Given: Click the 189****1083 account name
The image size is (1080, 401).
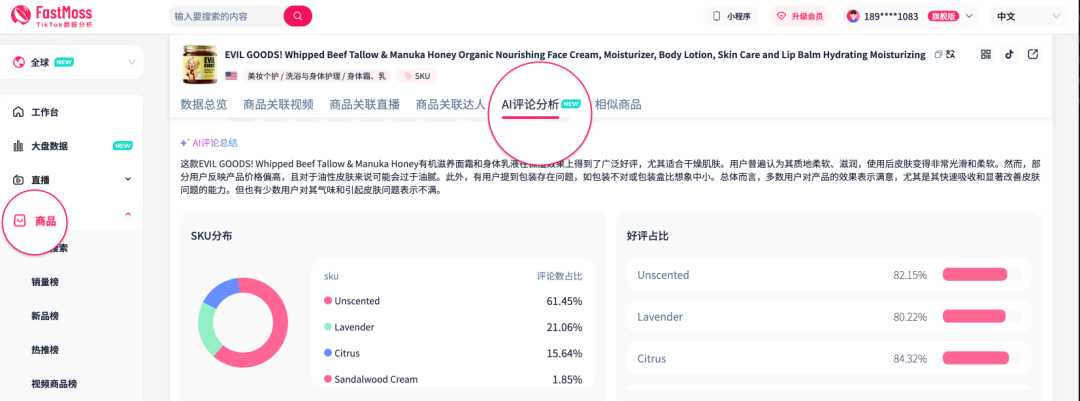Looking at the screenshot, I should [x=891, y=17].
